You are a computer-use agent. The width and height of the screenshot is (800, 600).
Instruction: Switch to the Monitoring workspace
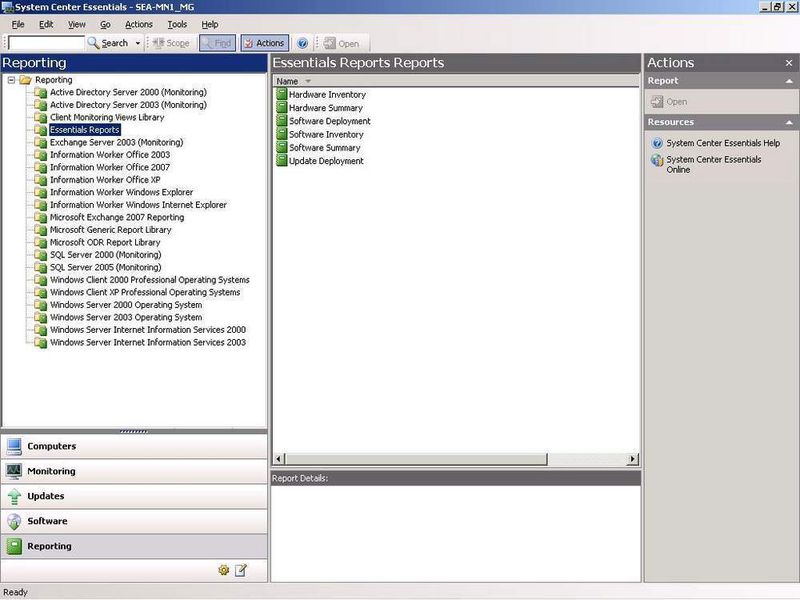tap(51, 471)
